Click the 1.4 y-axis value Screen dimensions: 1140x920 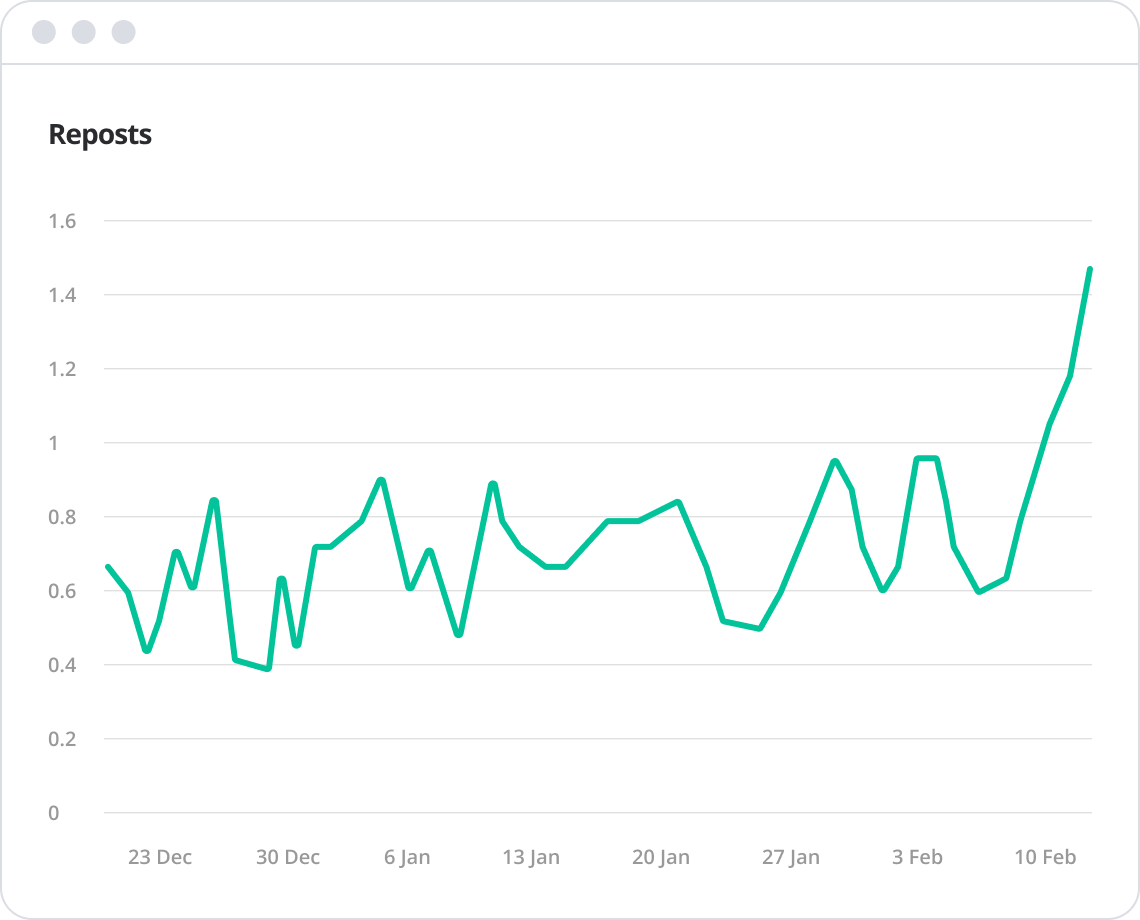click(x=62, y=295)
